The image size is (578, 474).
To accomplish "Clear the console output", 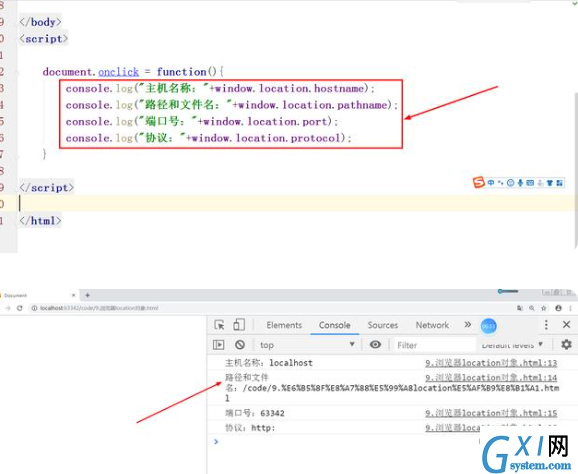I will [x=240, y=345].
